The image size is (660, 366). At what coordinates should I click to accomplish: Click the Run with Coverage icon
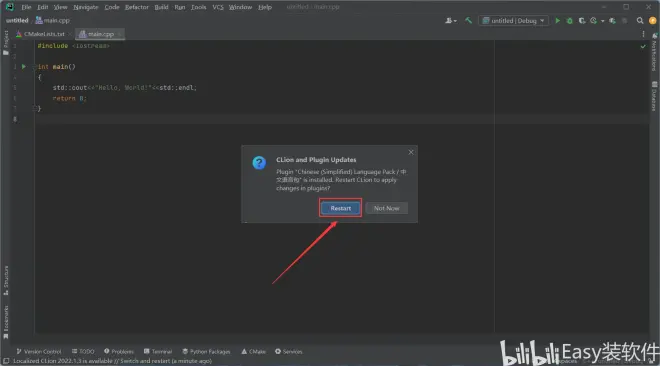(582, 21)
